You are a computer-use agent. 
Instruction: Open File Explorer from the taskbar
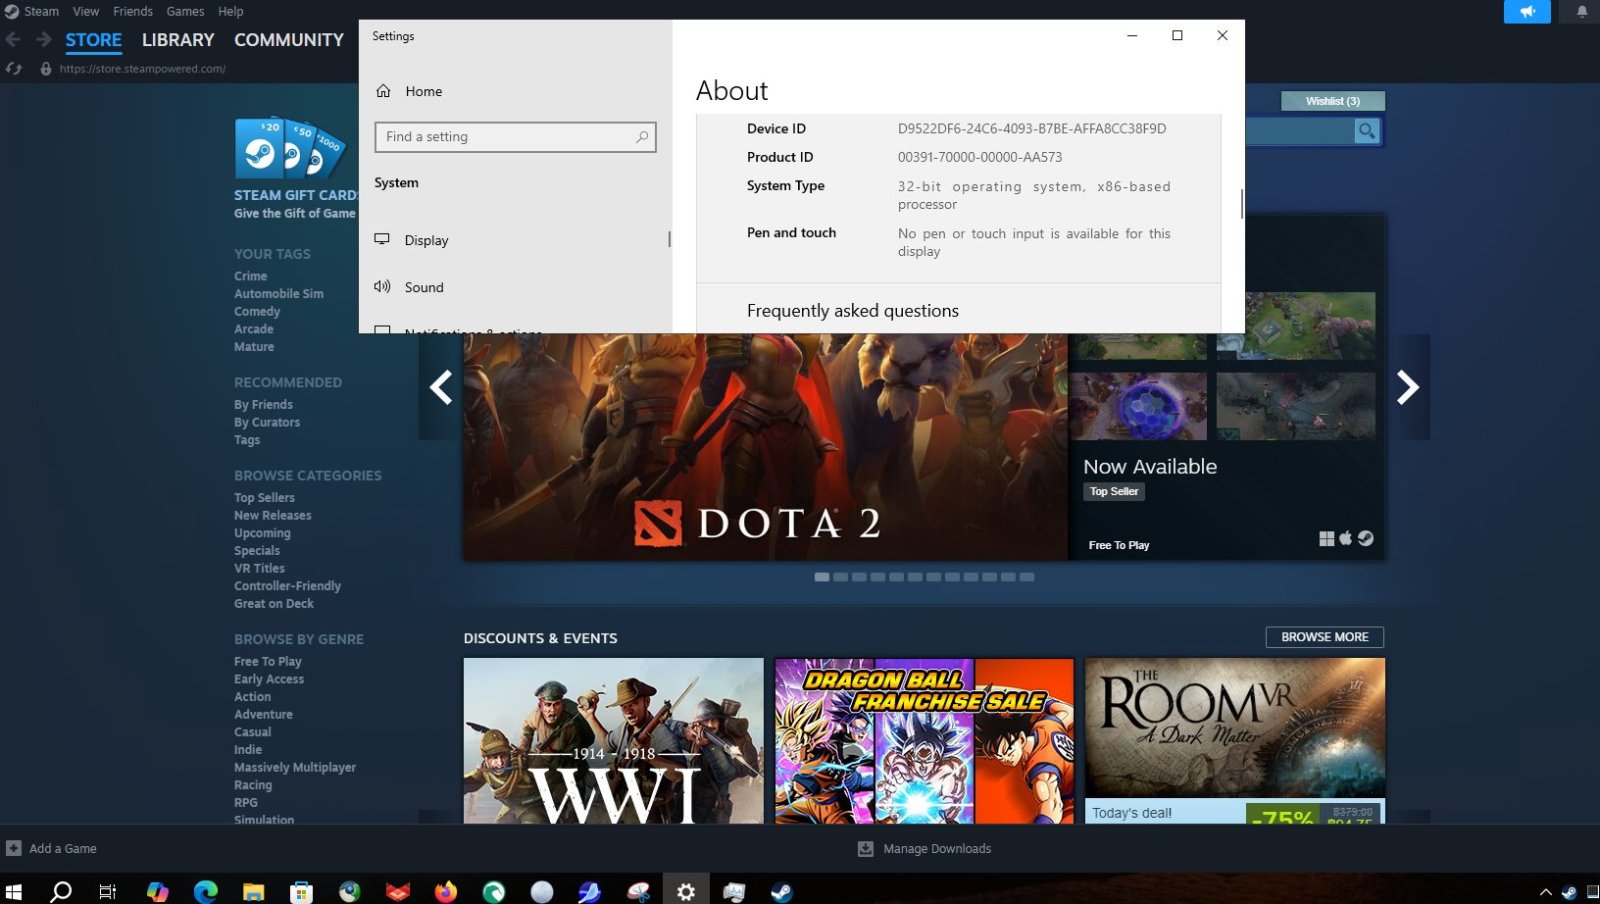253,891
